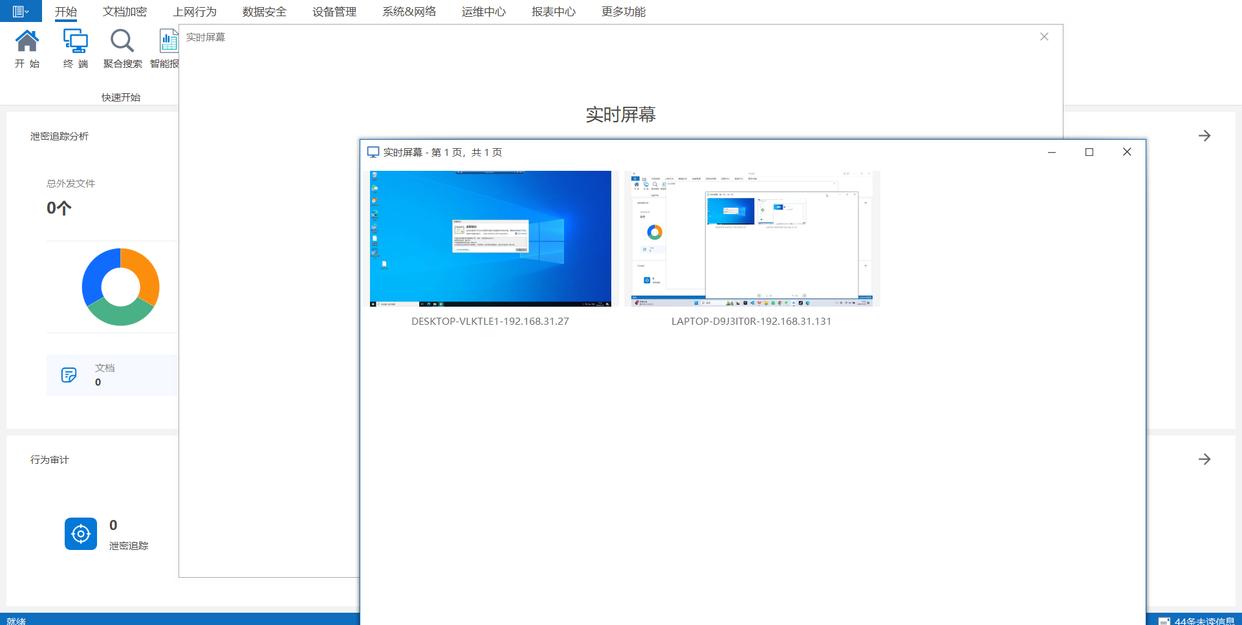Open the 运维中心 tab
Viewport: 1242px width, 625px height.
(x=483, y=12)
